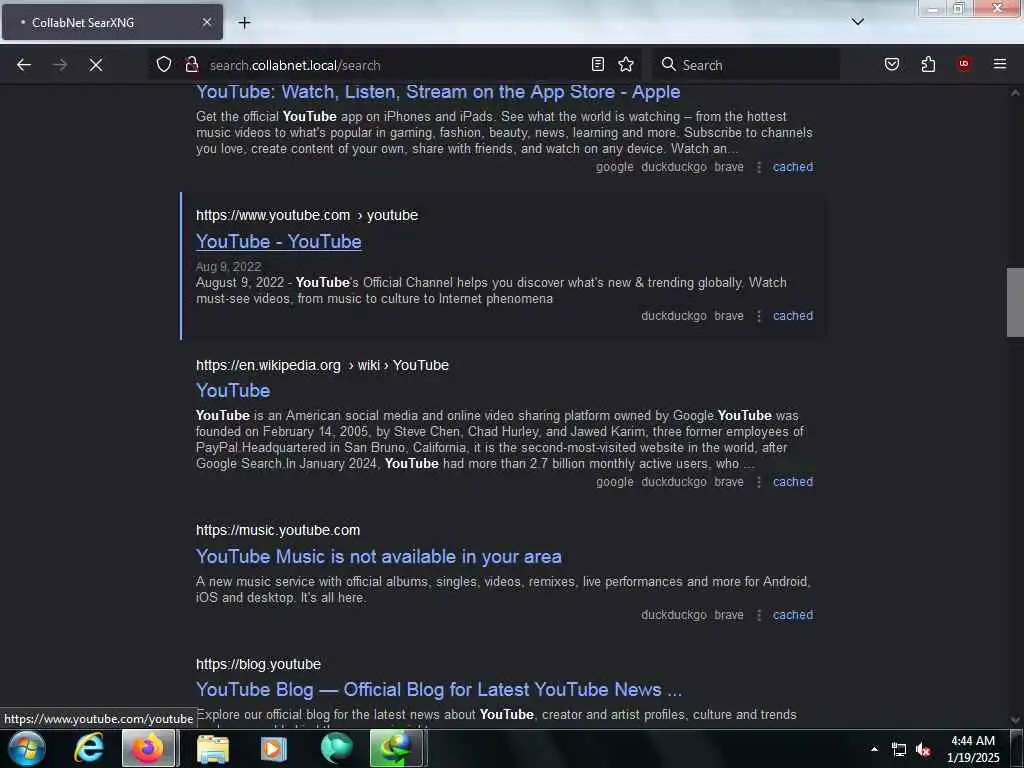Open cached version of App Store result
The image size is (1024, 768).
click(793, 167)
